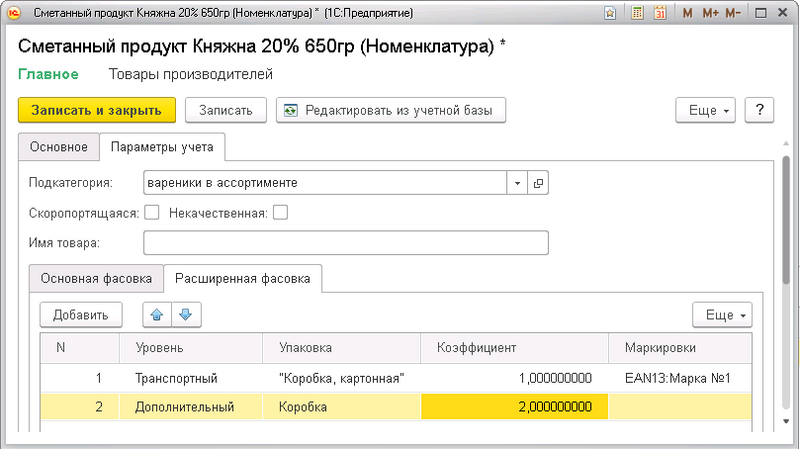Select the Параметры учета tab
This screenshot has height=449, width=800.
(162, 147)
